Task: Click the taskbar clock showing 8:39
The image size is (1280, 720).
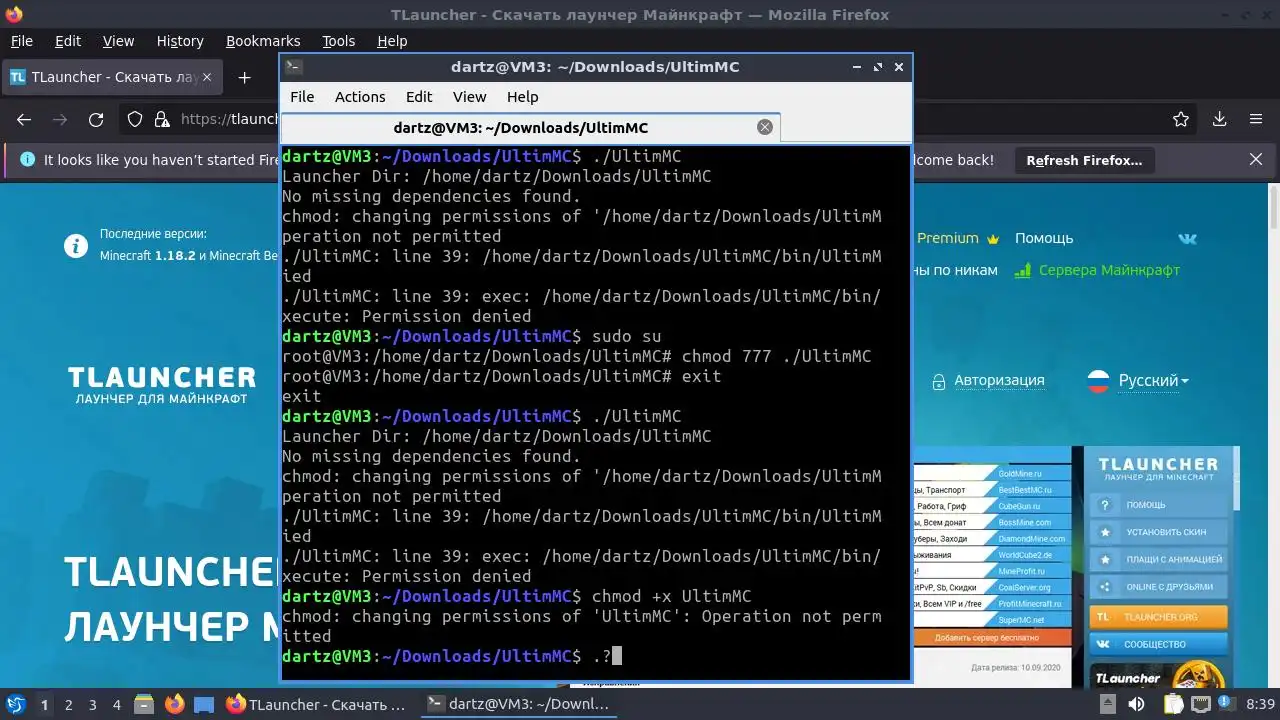Action: click(1260, 705)
